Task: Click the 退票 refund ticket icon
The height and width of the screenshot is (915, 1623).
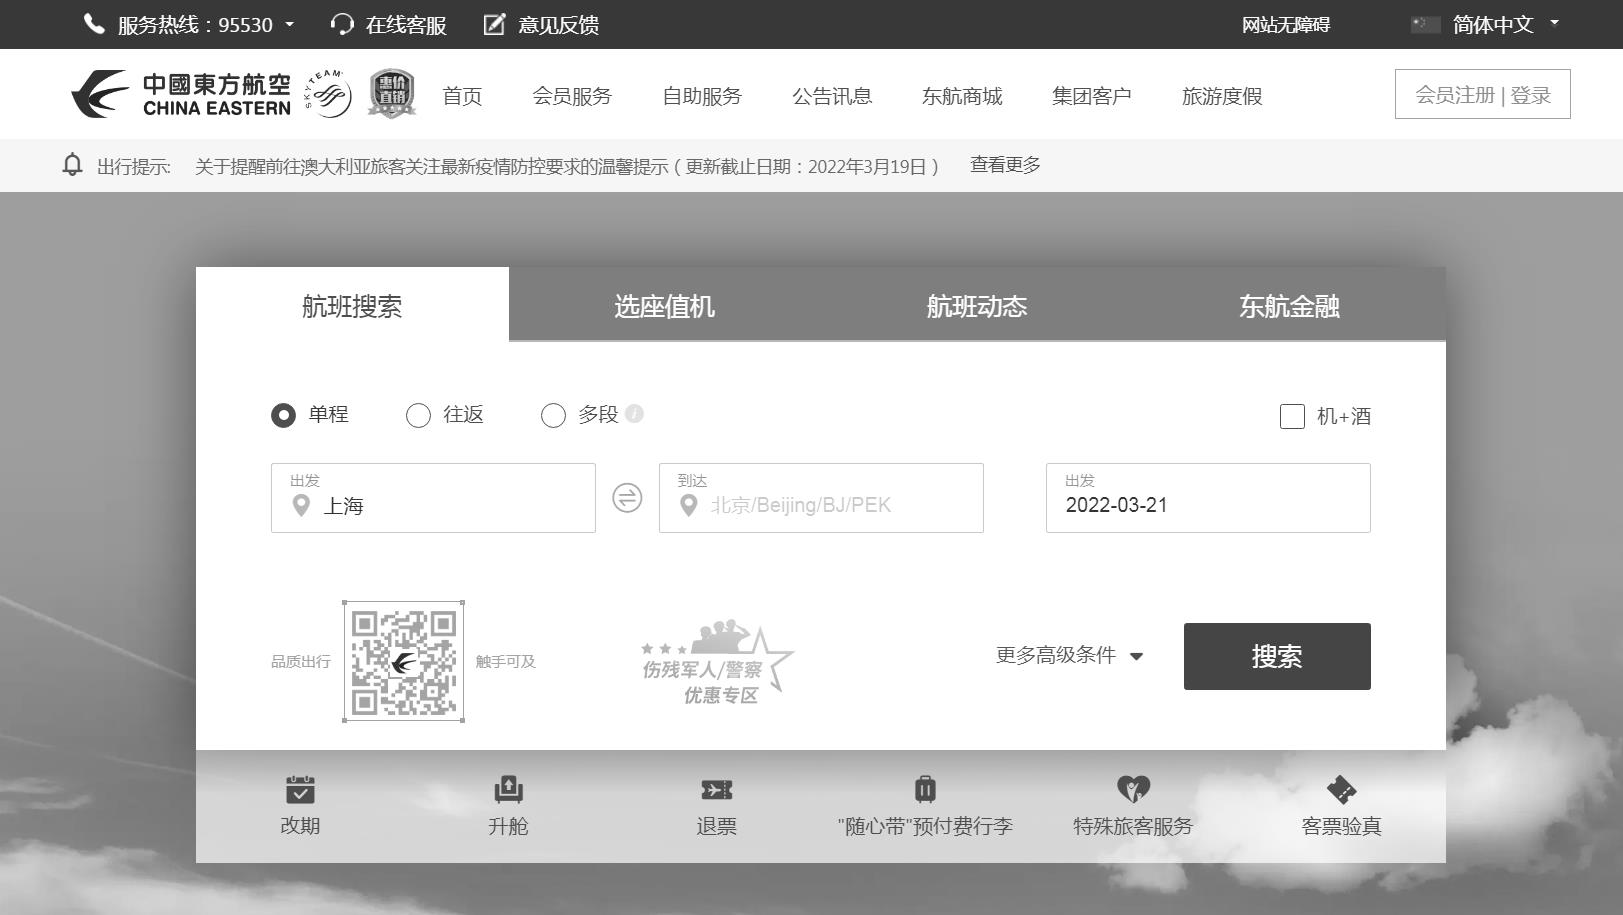Action: coord(716,791)
